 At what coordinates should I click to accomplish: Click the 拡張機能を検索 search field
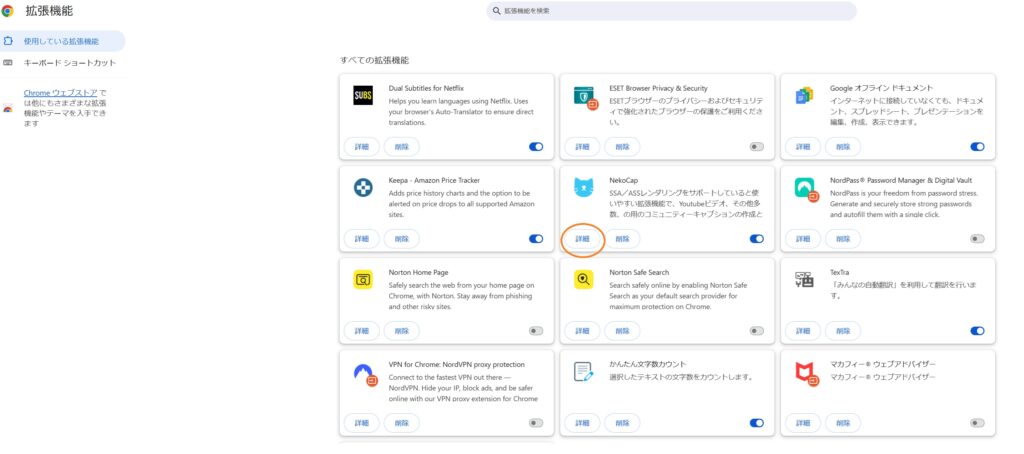pyautogui.click(x=671, y=11)
